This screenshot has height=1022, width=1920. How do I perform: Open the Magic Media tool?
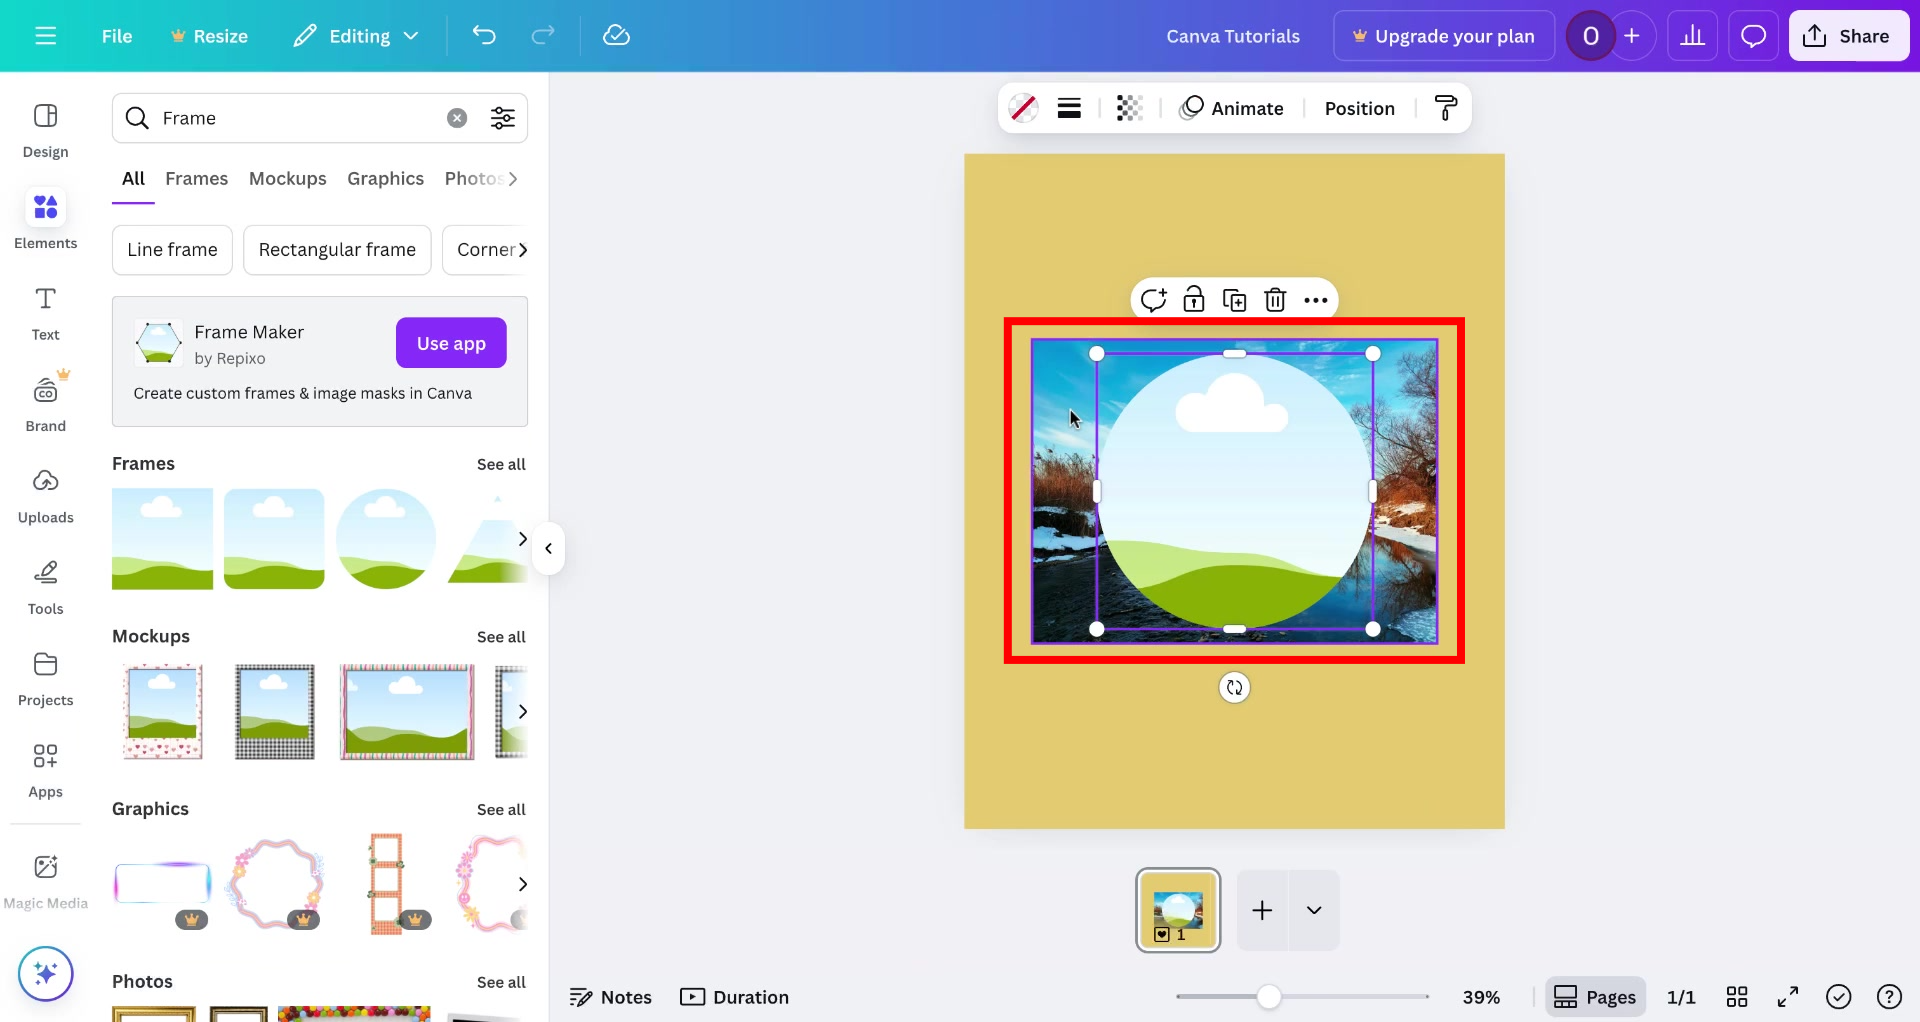point(45,877)
